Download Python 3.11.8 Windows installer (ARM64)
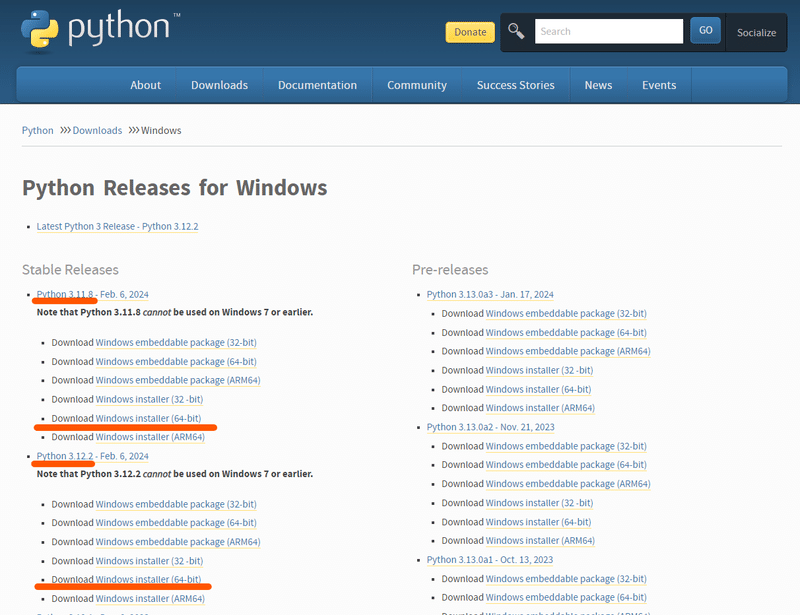This screenshot has width=800, height=615. (150, 437)
